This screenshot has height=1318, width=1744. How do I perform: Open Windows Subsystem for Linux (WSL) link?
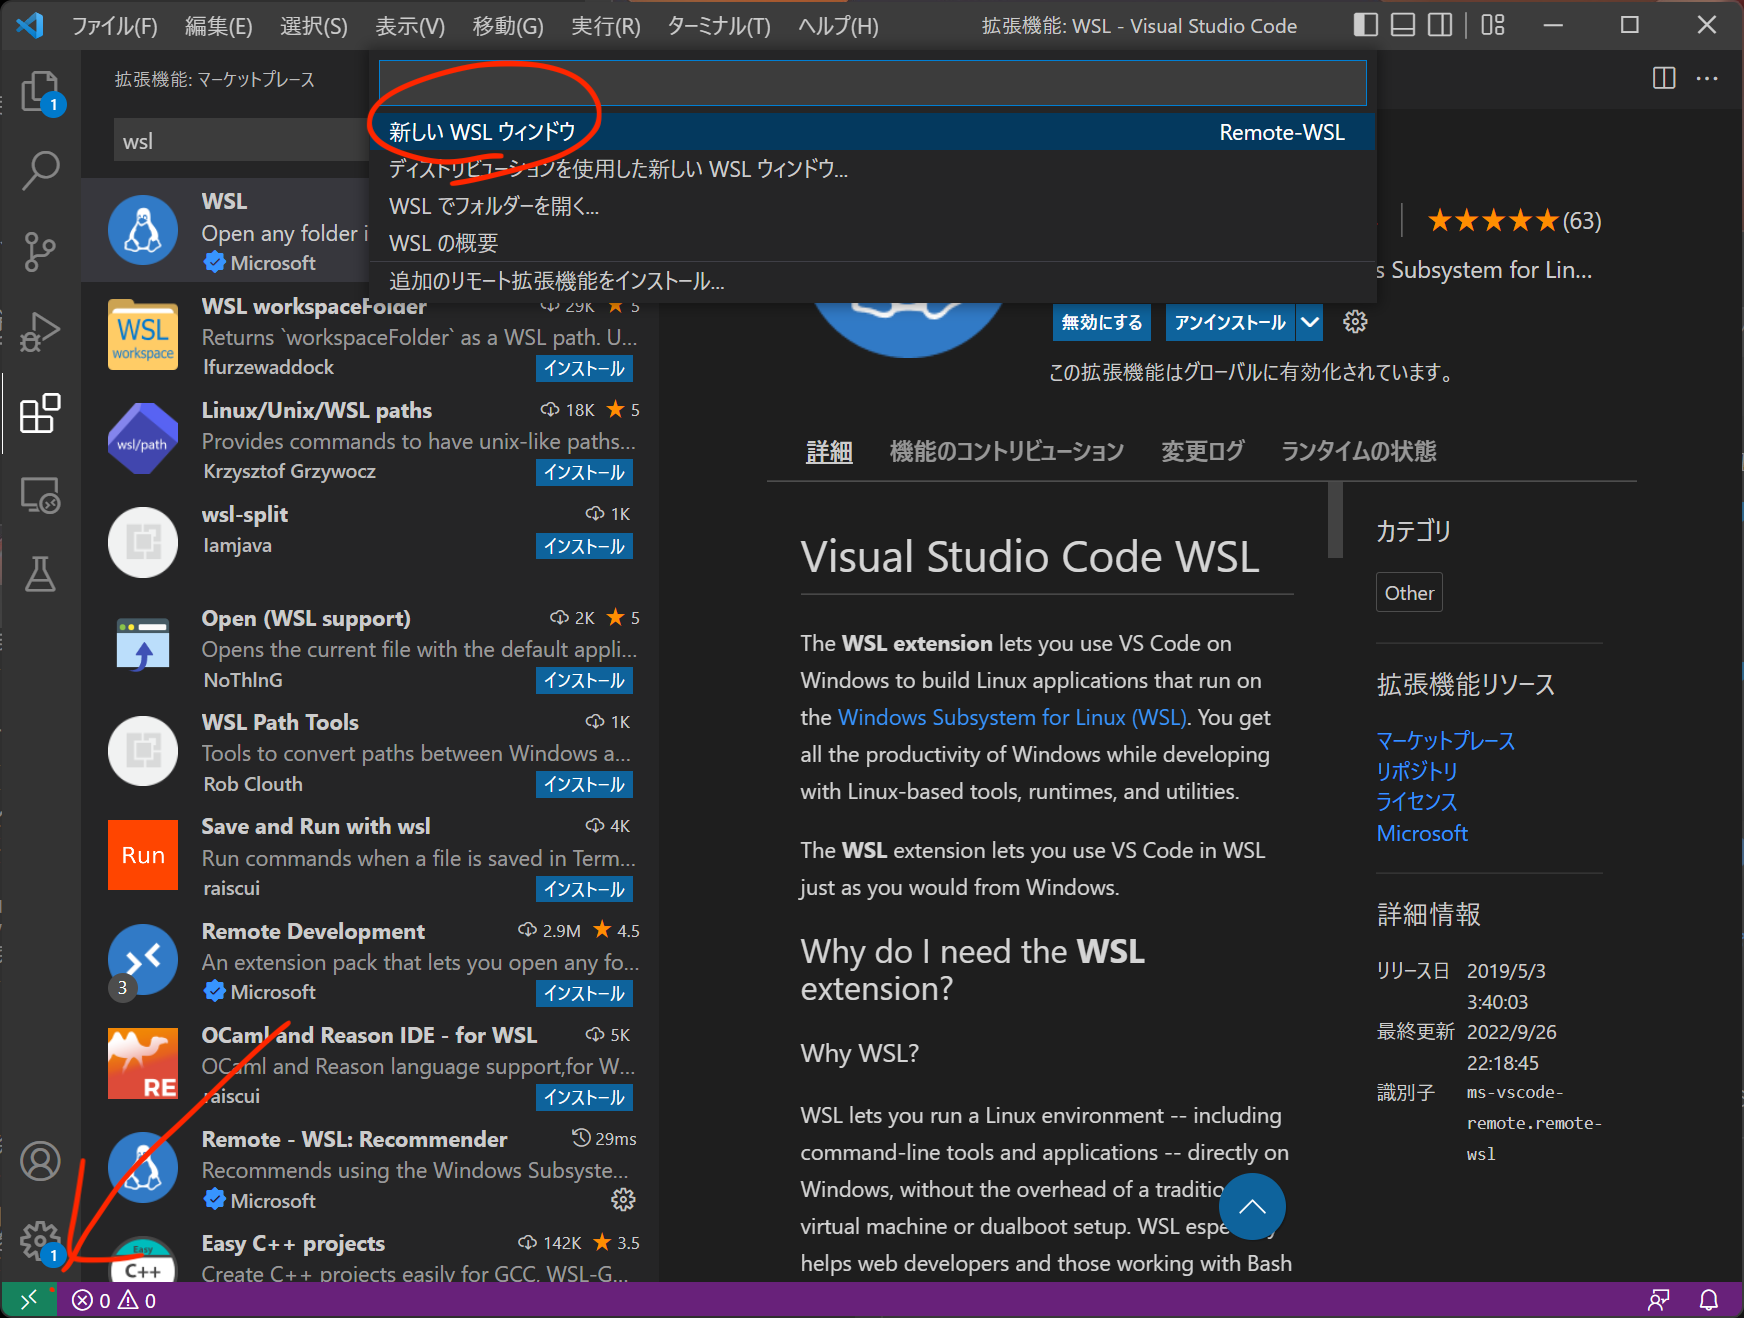tap(1012, 717)
